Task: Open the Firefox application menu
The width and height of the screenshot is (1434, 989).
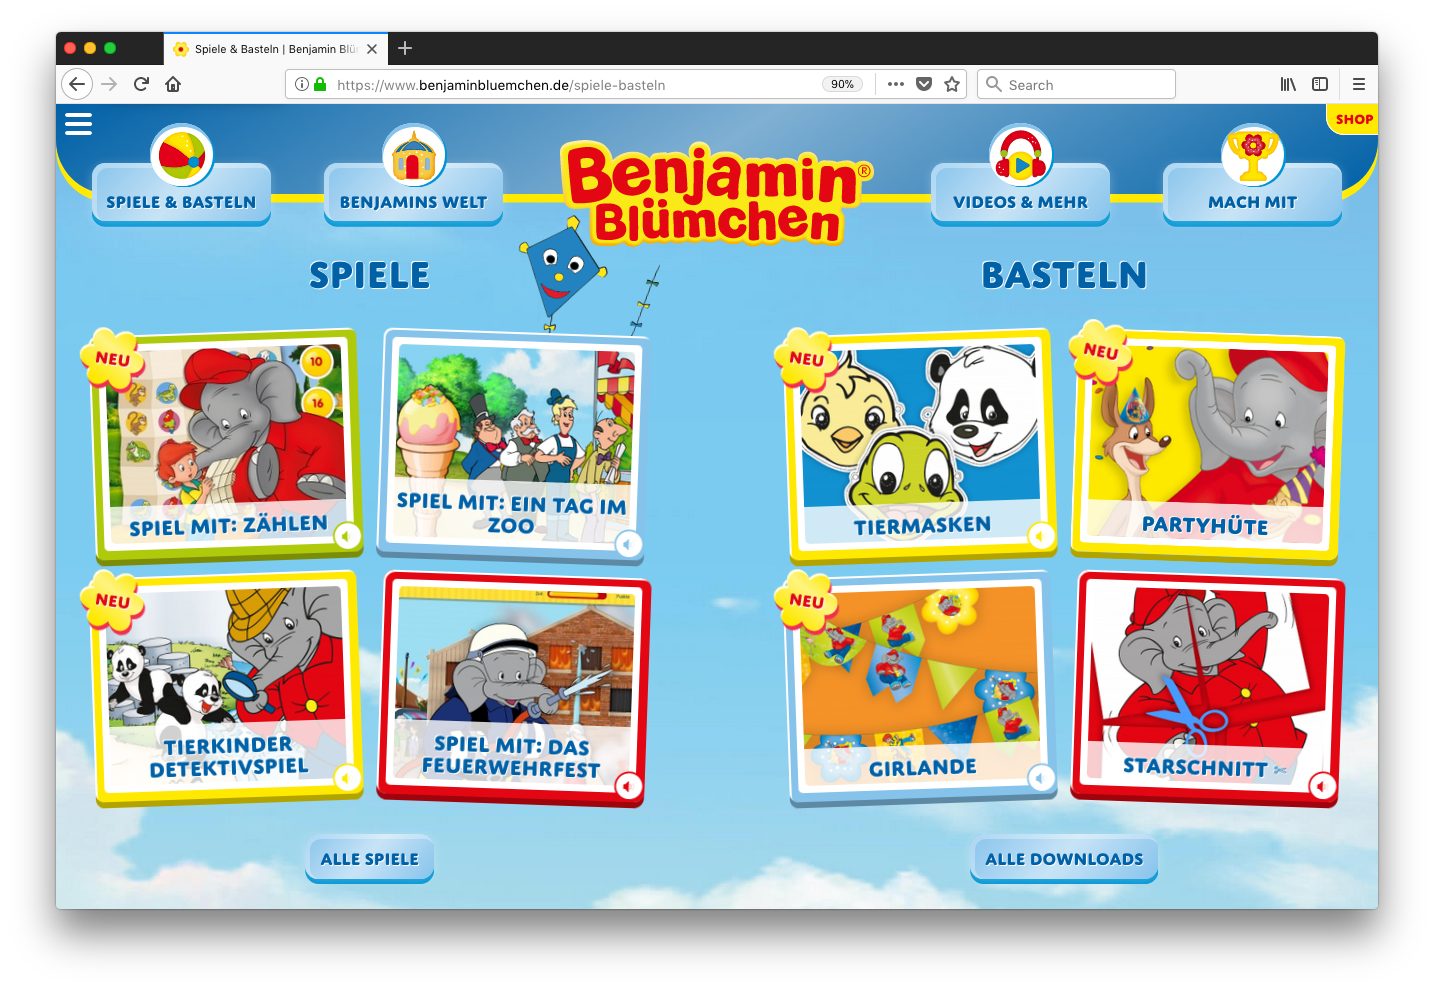Action: [x=1358, y=84]
